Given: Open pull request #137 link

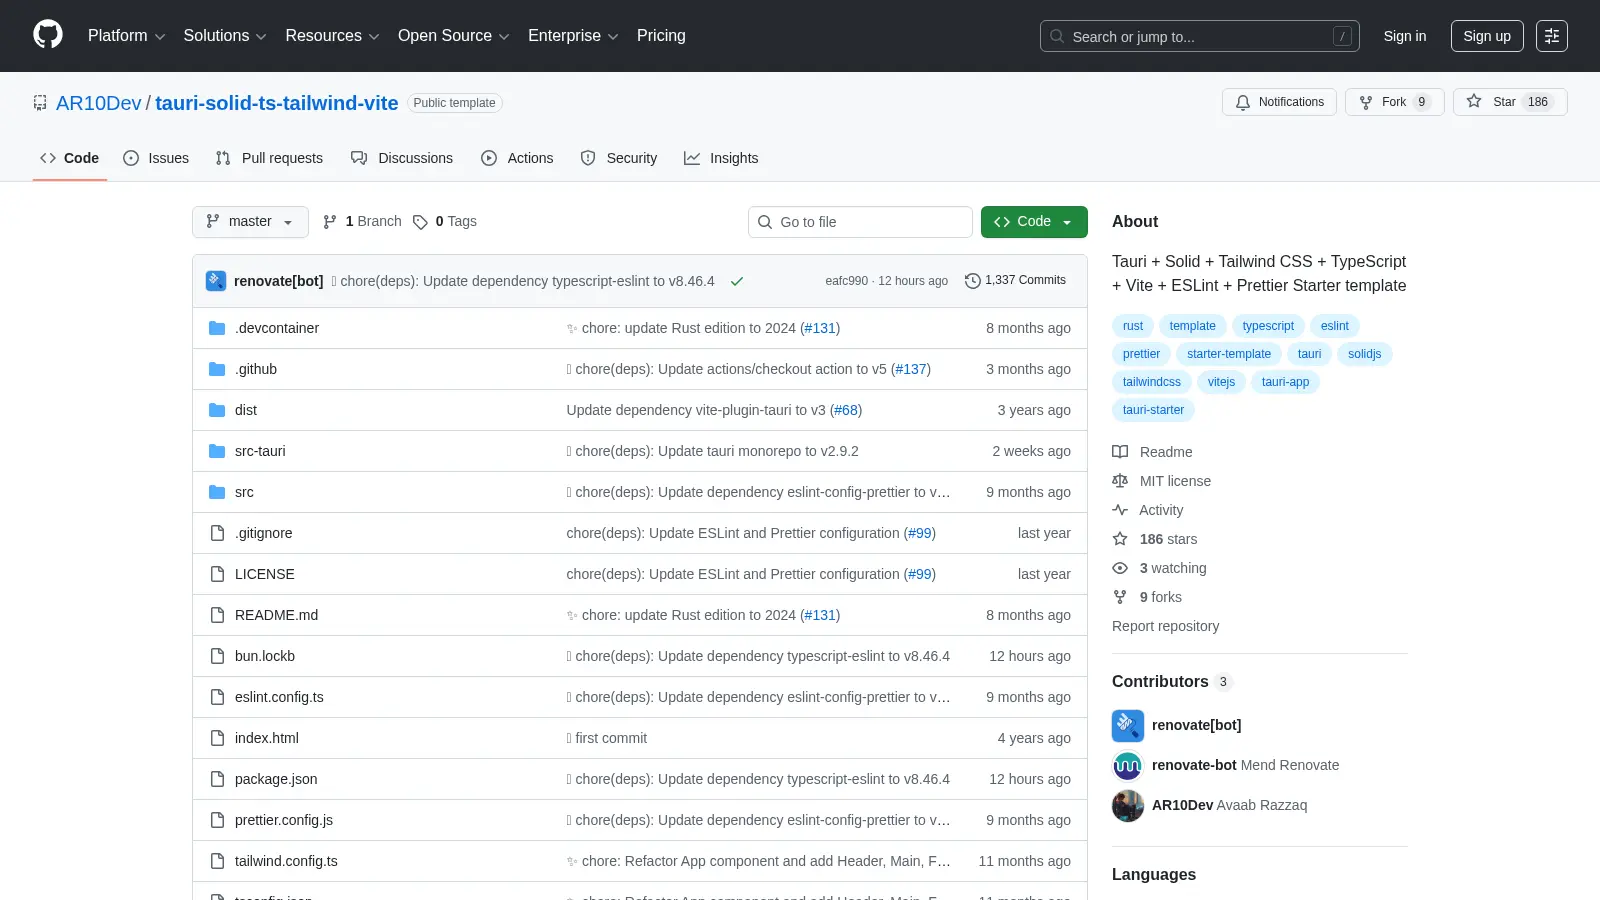Looking at the screenshot, I should tap(910, 369).
